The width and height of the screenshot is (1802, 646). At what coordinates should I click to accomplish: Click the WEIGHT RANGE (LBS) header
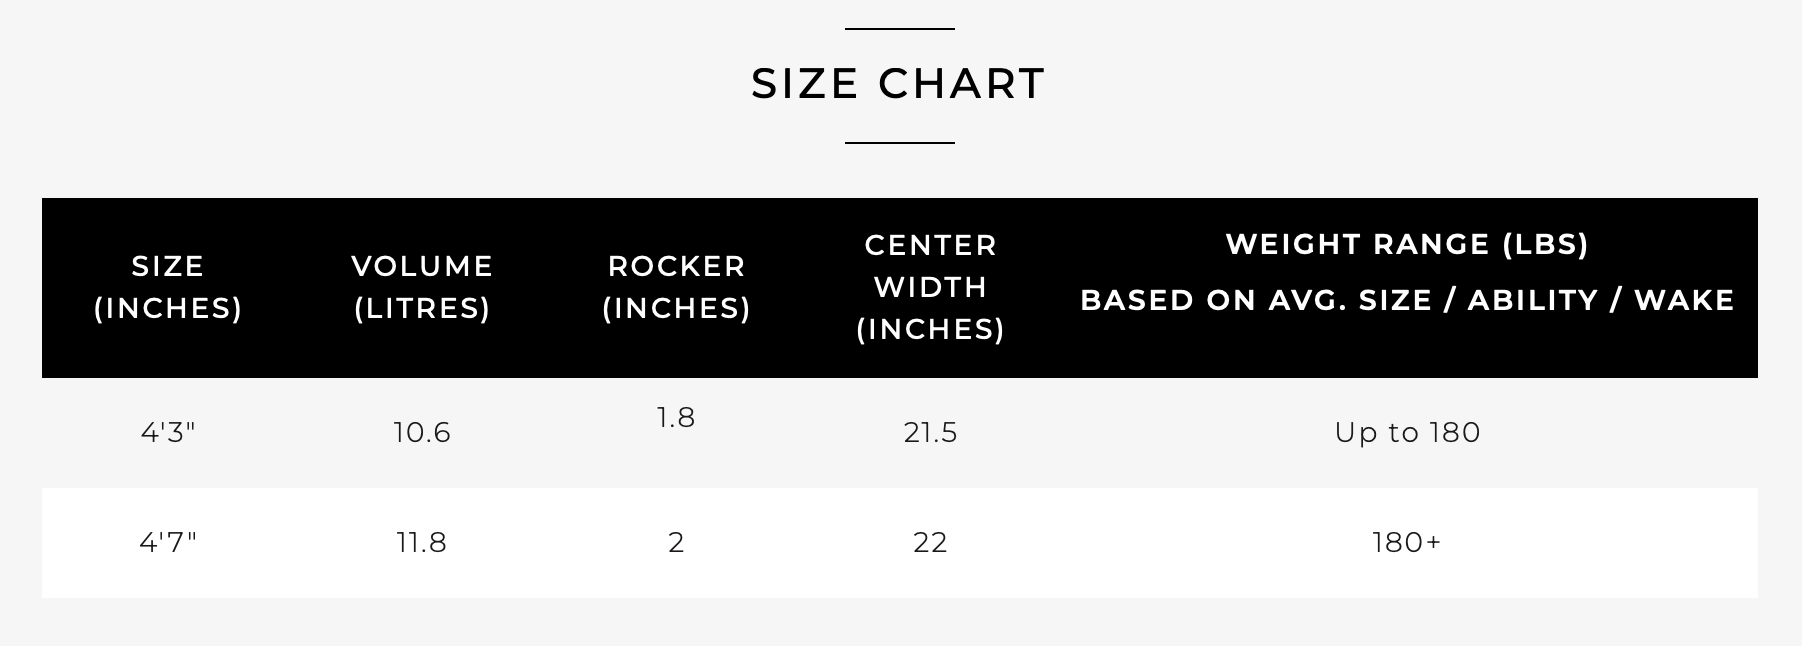[1407, 244]
